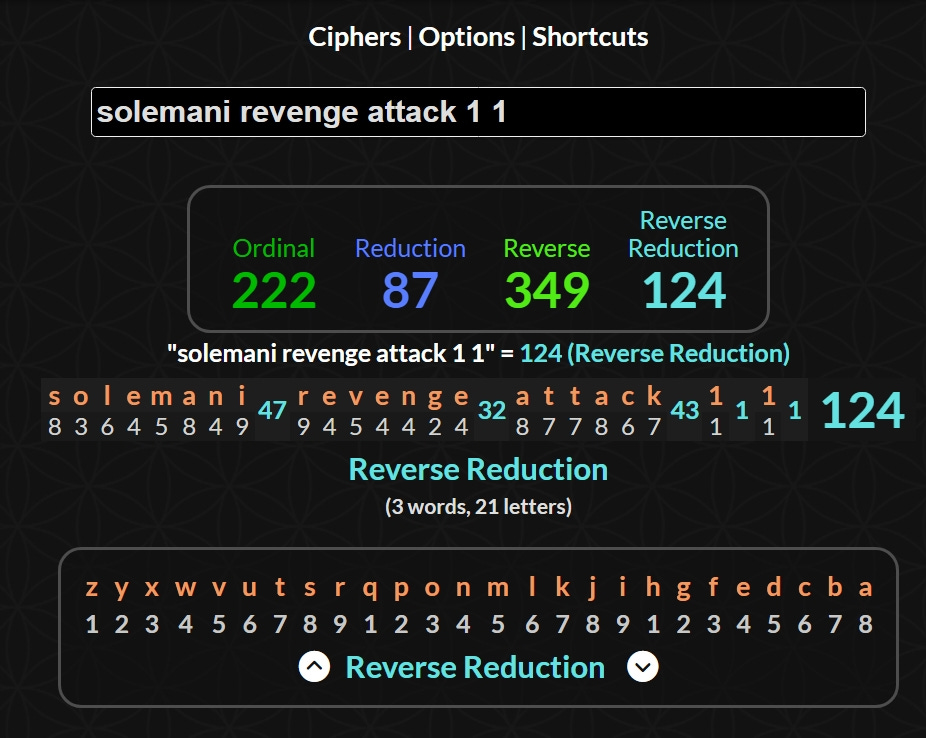
Task: Click letter s in the word solemani
Action: pos(54,396)
